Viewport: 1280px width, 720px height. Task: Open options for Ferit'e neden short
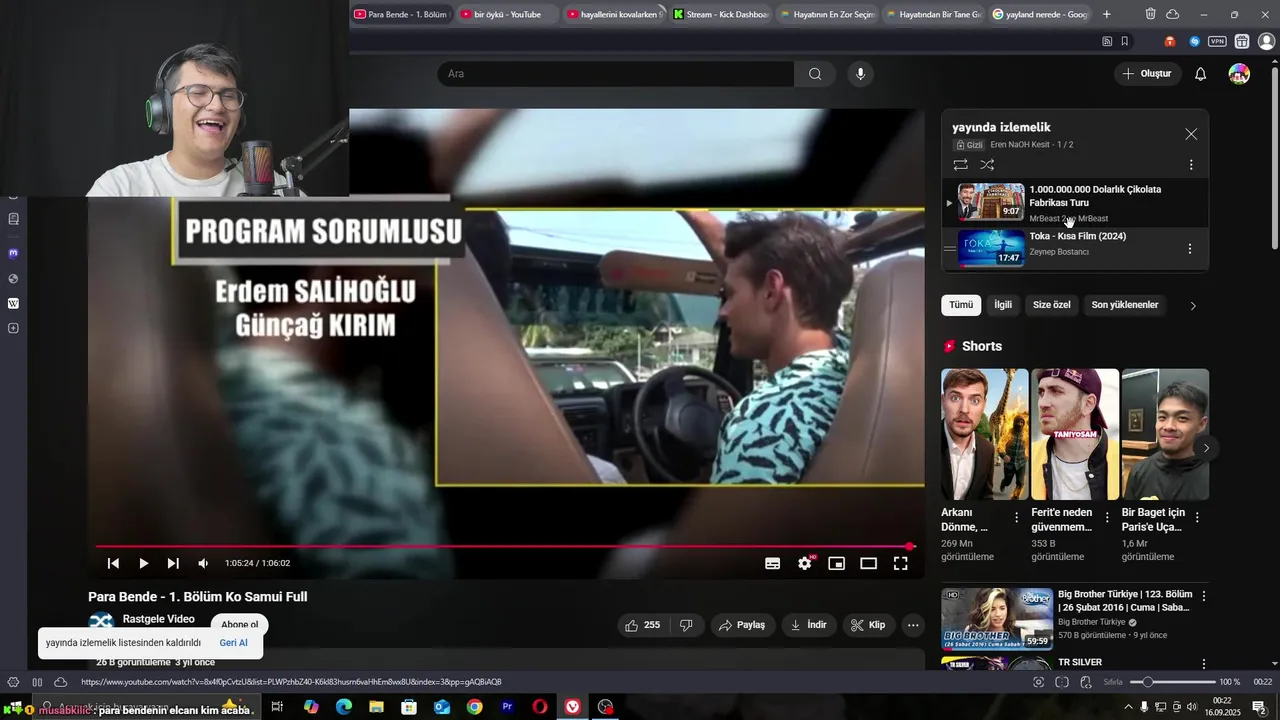(1107, 518)
